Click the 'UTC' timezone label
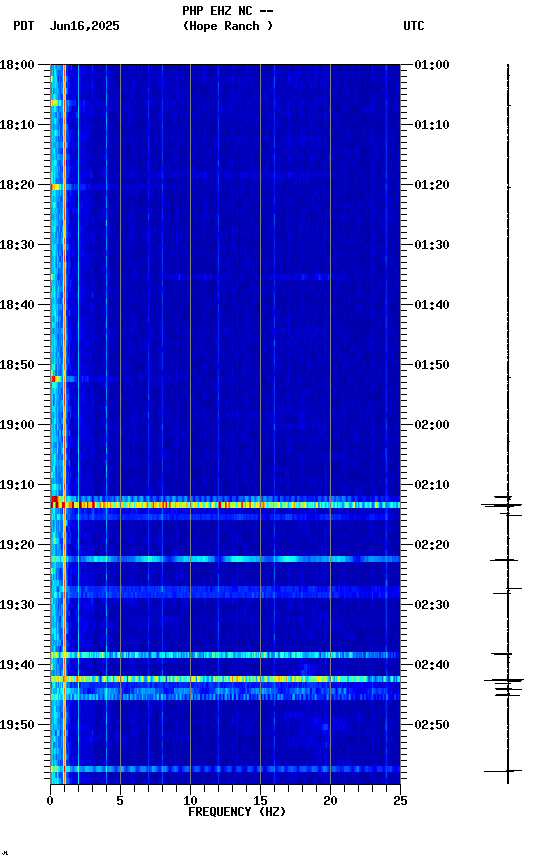The width and height of the screenshot is (552, 864). click(414, 26)
